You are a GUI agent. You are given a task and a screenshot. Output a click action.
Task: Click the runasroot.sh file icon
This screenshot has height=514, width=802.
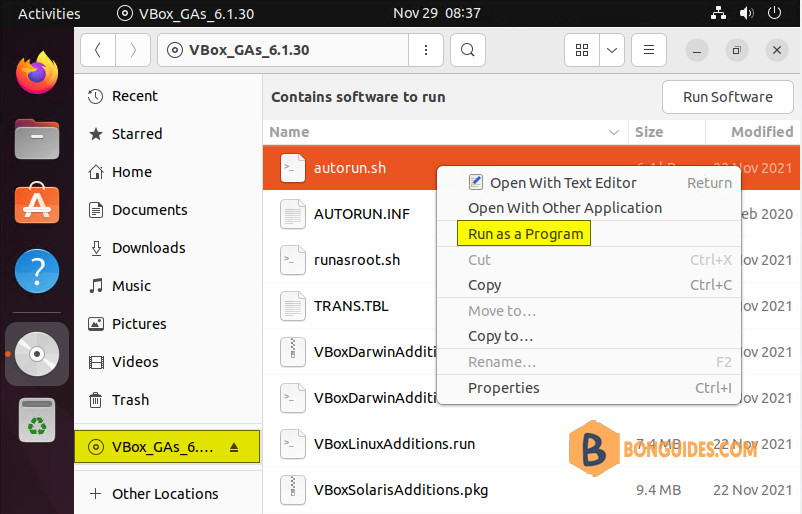click(x=293, y=260)
